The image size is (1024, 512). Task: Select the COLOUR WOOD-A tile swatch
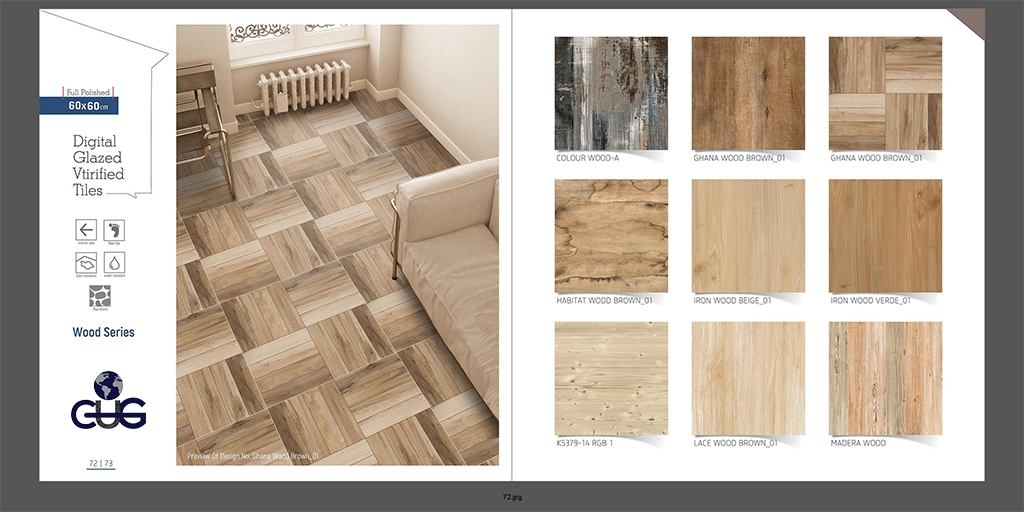coord(611,93)
